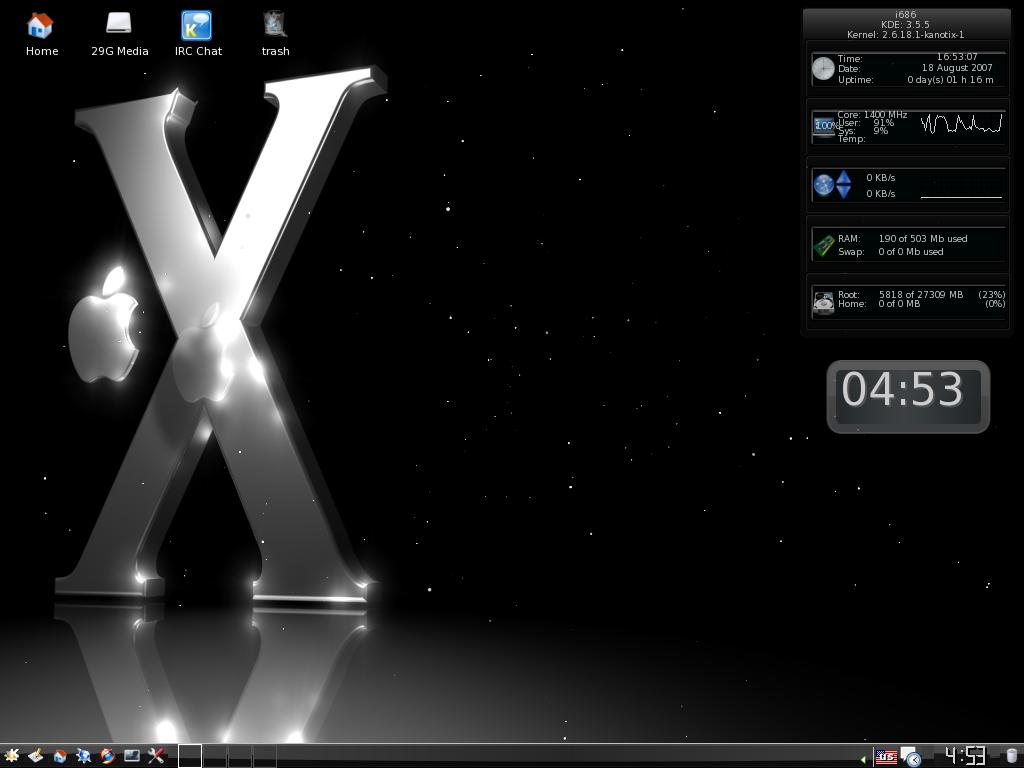1024x768 pixels.
Task: Click the network globe icon
Action: [x=823, y=185]
